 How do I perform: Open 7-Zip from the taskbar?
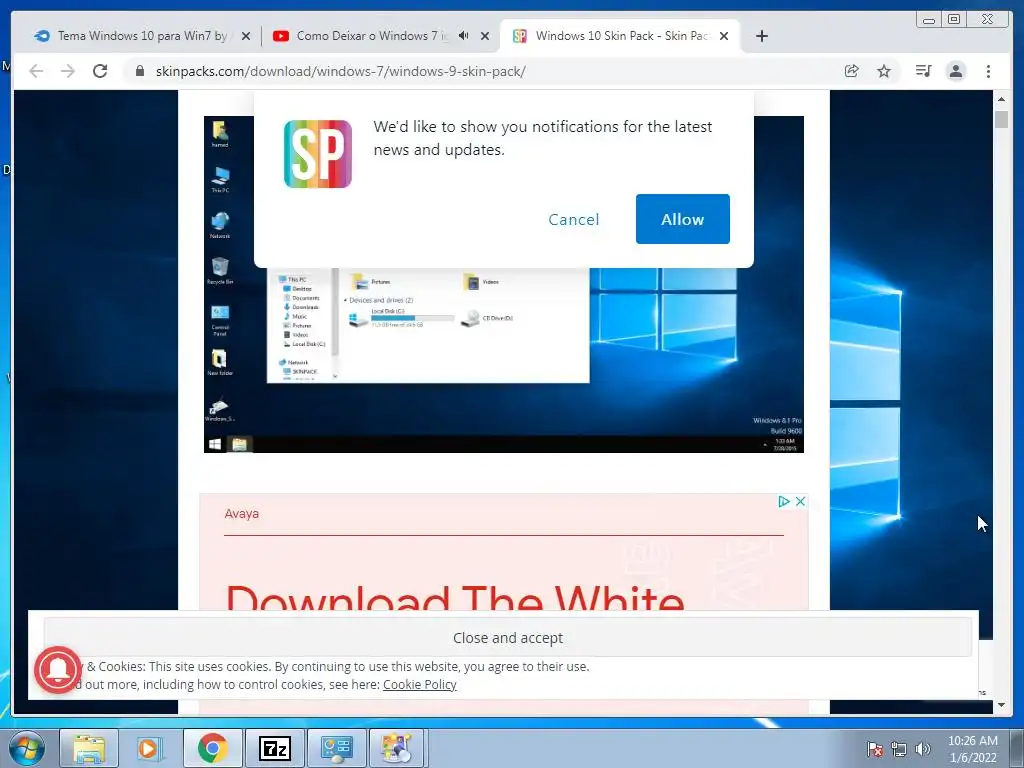274,748
